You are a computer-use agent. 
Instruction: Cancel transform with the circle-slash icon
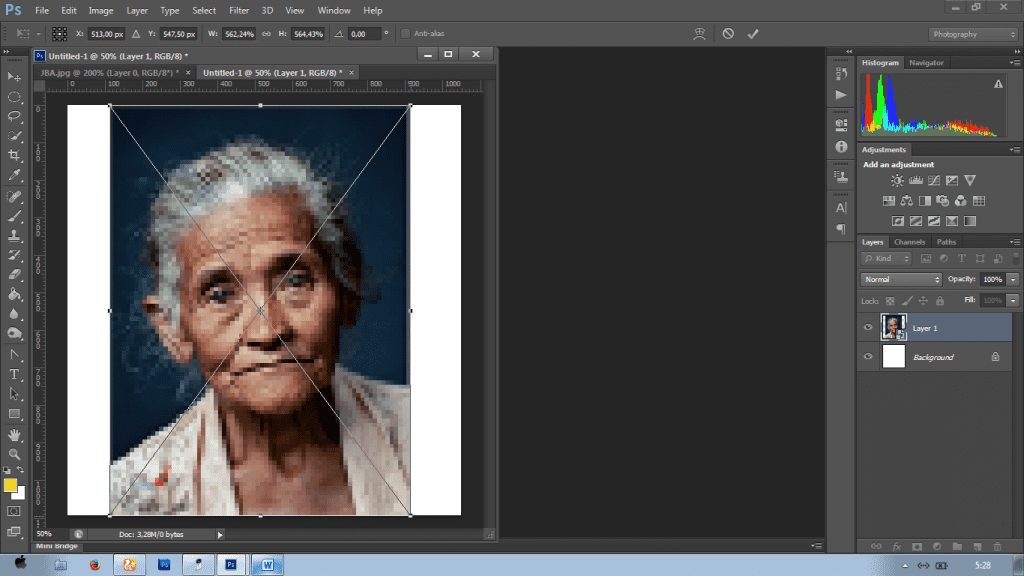click(728, 33)
